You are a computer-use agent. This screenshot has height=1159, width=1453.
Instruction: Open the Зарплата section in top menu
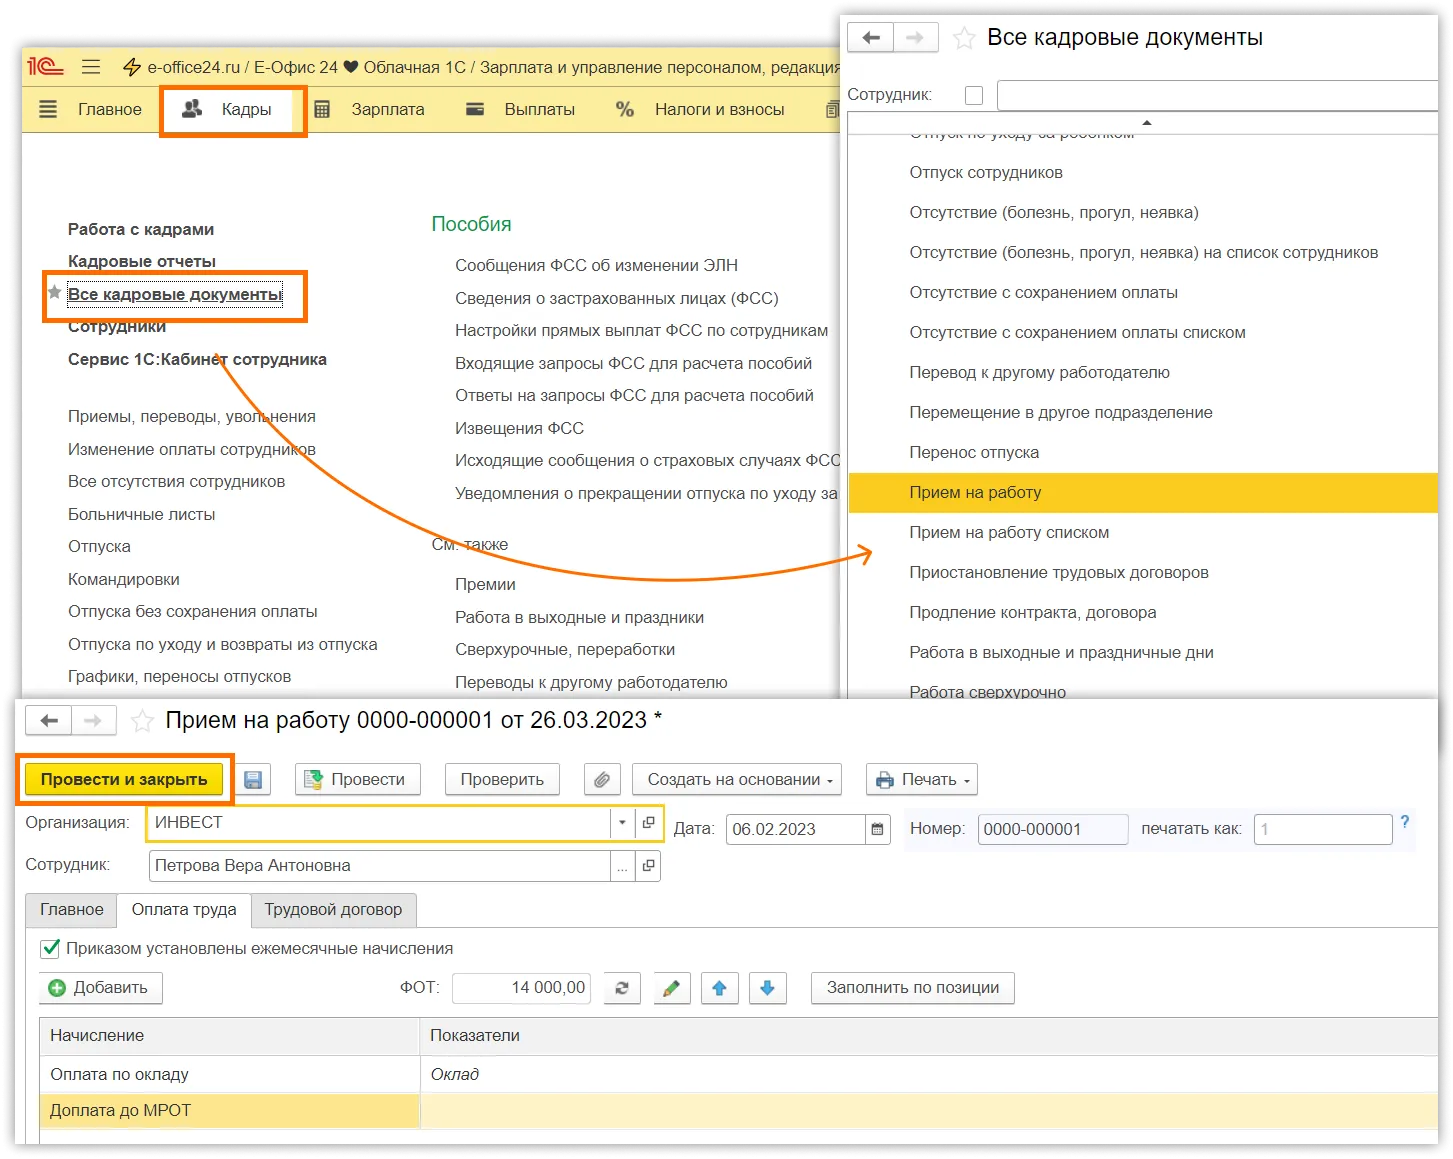pos(387,110)
